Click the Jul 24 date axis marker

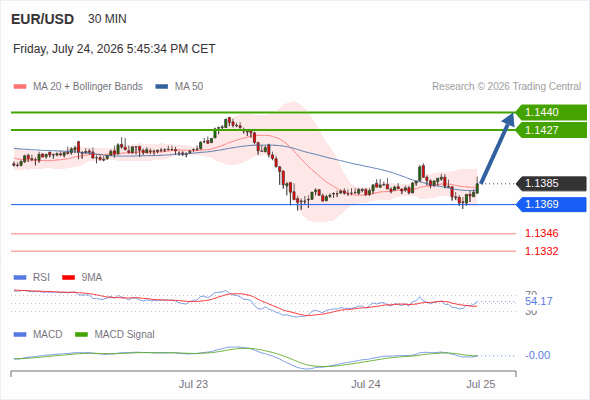[366, 384]
